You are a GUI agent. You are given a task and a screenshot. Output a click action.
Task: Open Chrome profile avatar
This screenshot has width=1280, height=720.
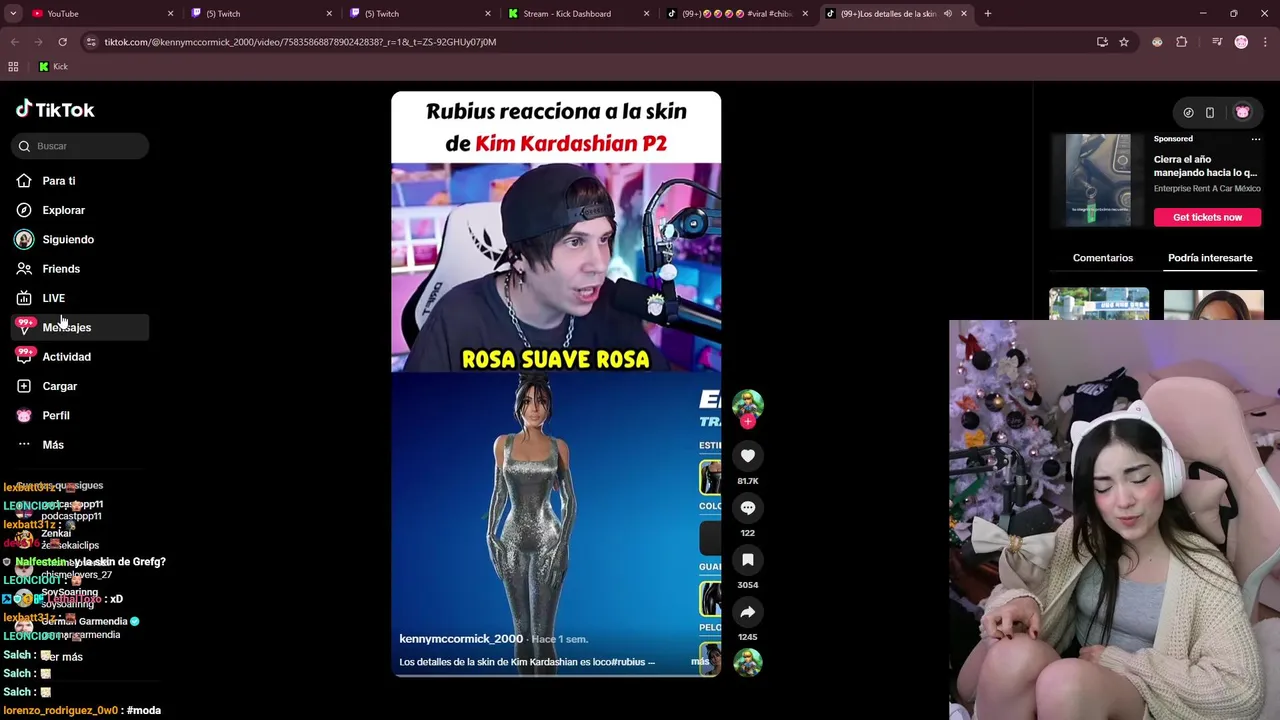click(1241, 42)
